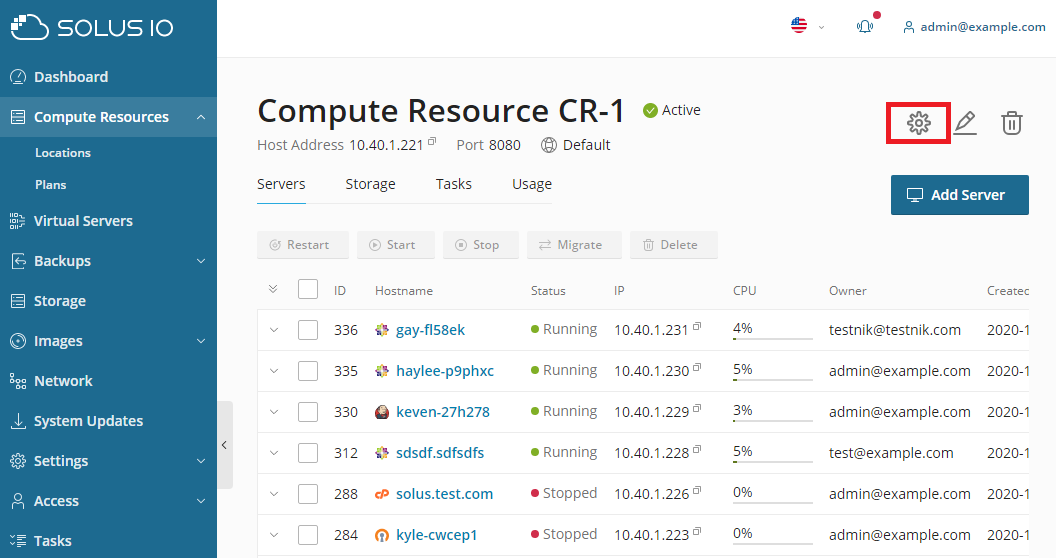Viewport: 1056px width, 558px height.
Task: Click the trash delete compute resource icon
Action: [1012, 123]
